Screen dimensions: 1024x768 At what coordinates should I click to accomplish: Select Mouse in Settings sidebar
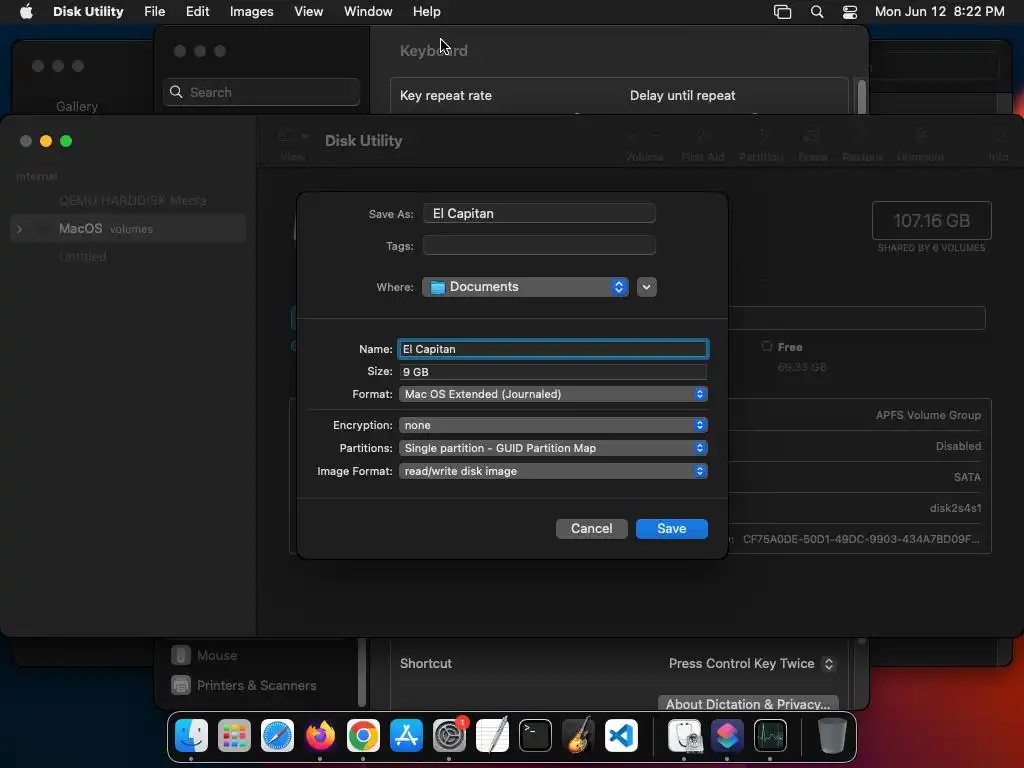click(x=217, y=655)
